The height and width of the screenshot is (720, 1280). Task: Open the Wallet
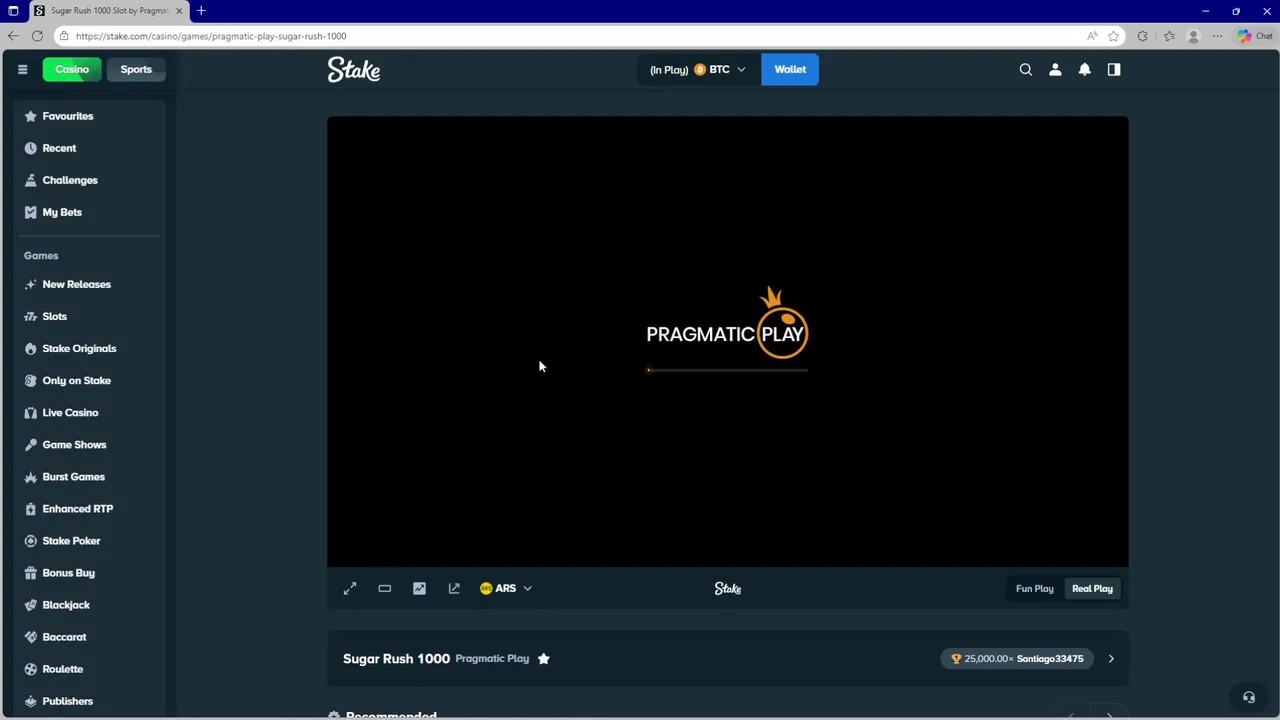(x=790, y=69)
